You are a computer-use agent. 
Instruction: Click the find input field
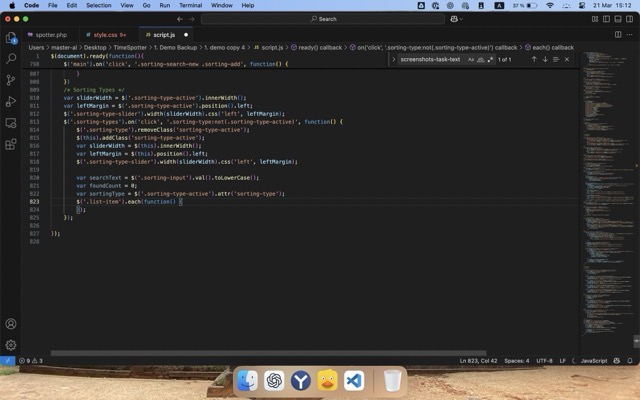click(430, 59)
